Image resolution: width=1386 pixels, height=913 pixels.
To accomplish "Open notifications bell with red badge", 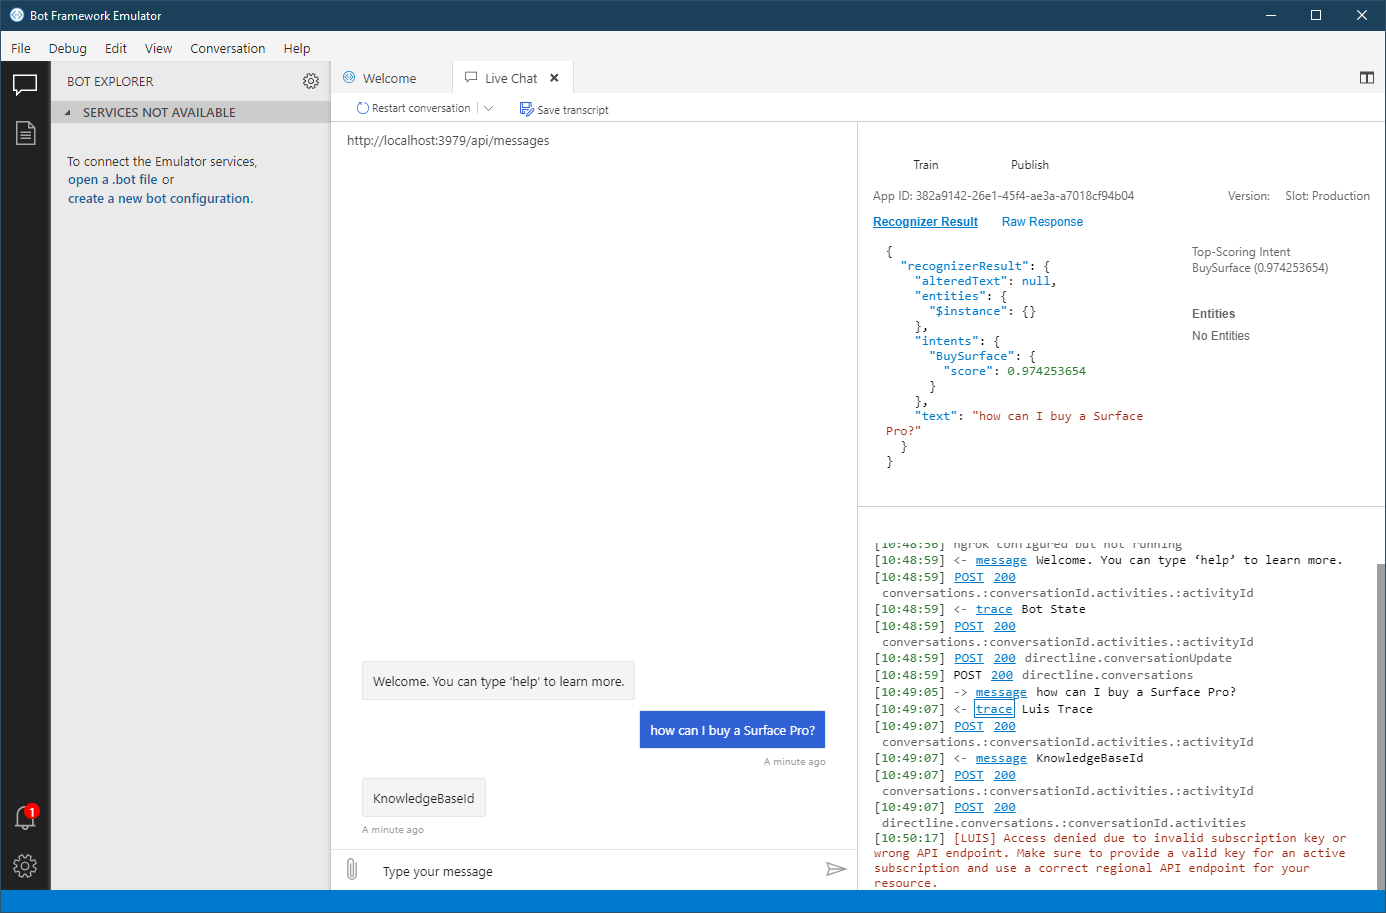I will coord(25,817).
